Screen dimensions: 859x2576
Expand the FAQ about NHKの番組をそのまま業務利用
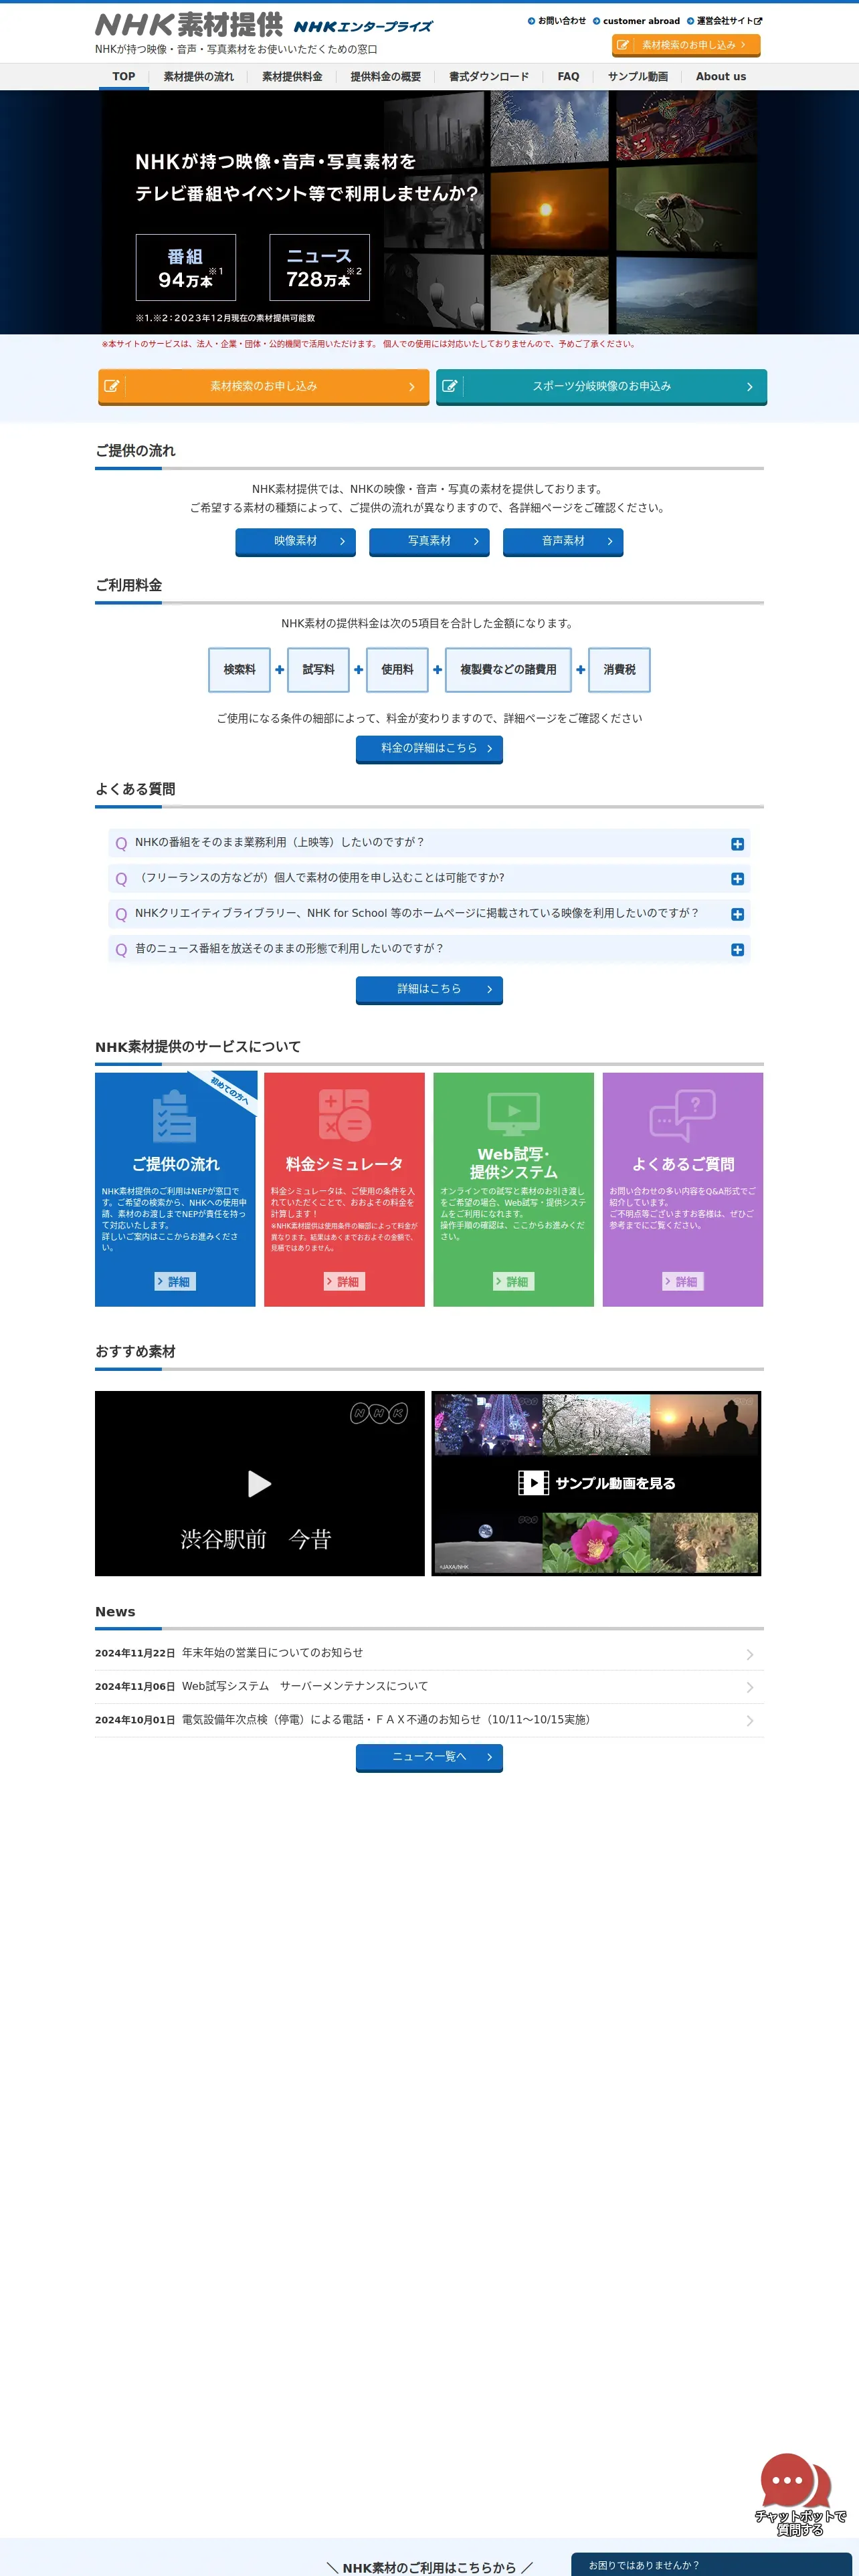pyautogui.click(x=429, y=843)
